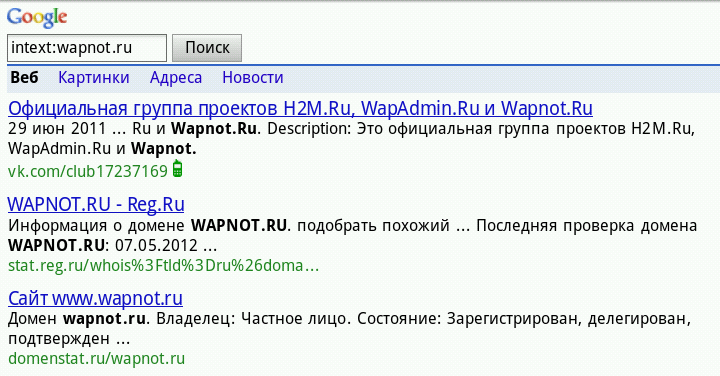Switch to the Картинки tab
Image resolution: width=720 pixels, height=376 pixels.
[x=94, y=78]
